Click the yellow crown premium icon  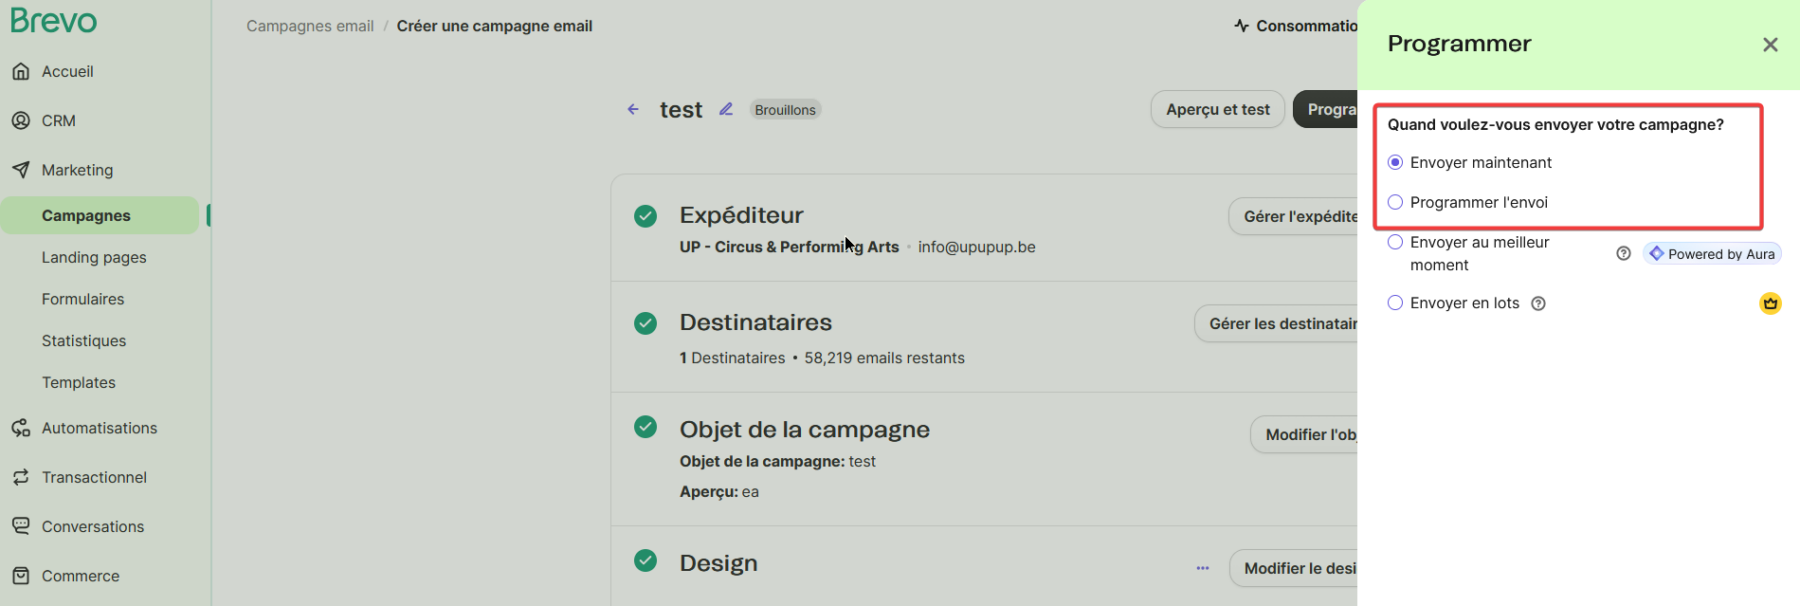(1770, 303)
